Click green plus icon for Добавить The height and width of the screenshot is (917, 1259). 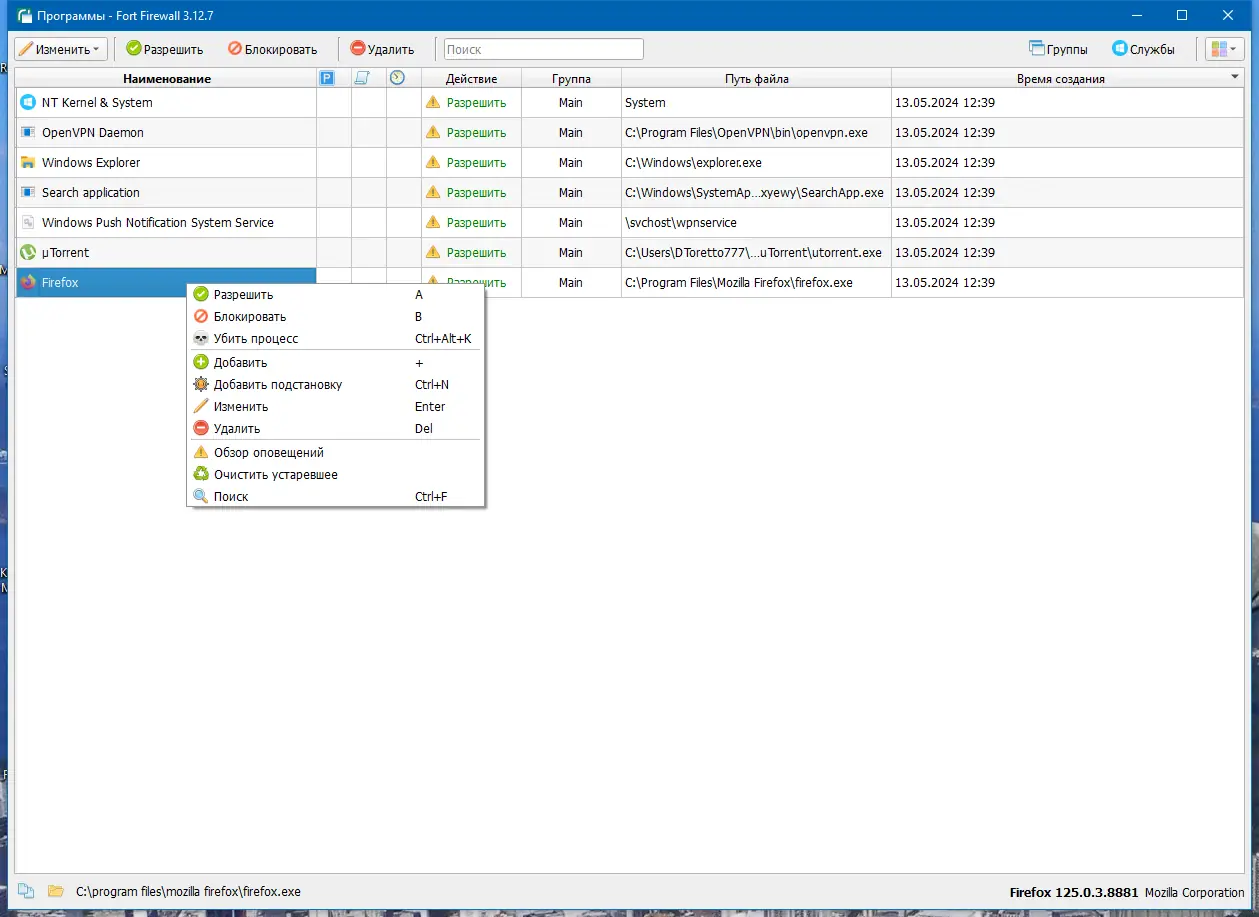pos(201,362)
